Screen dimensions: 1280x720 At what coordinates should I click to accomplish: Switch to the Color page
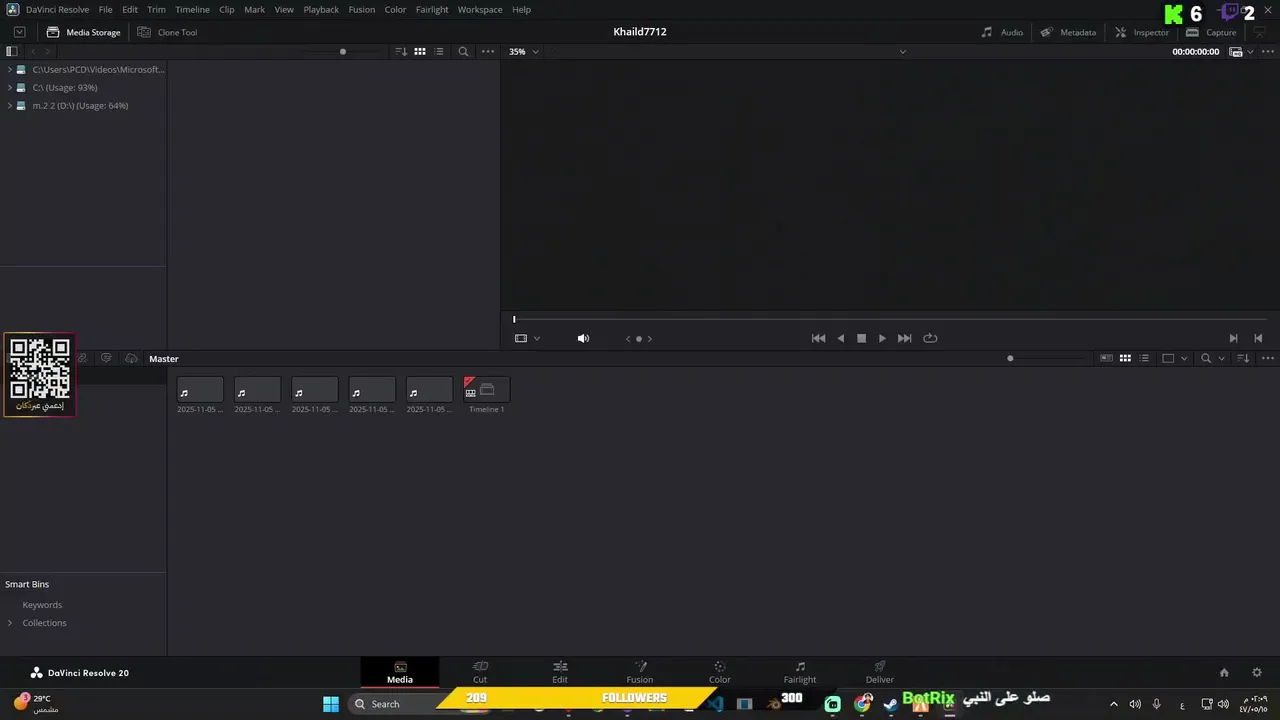(x=720, y=672)
